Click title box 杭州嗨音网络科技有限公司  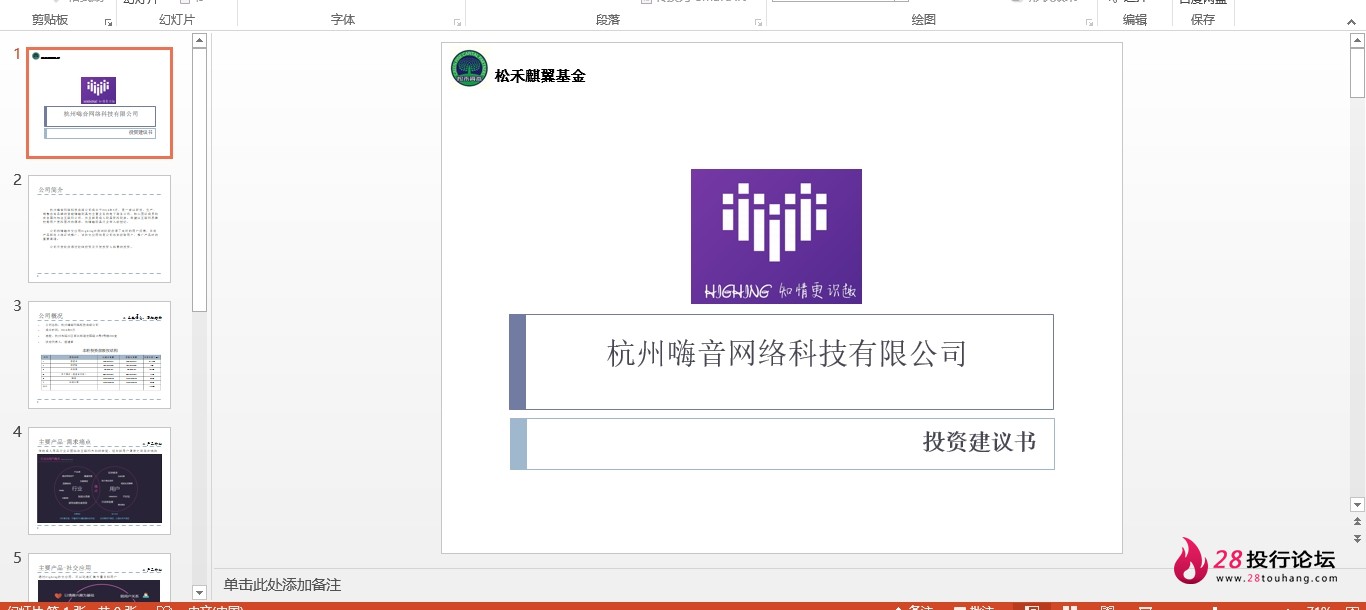tap(781, 362)
